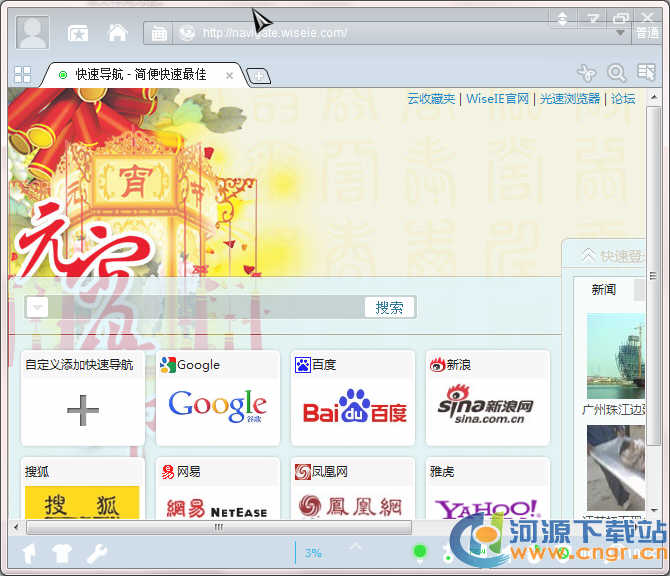
Task: Open the 论坛 link
Action: point(623,99)
